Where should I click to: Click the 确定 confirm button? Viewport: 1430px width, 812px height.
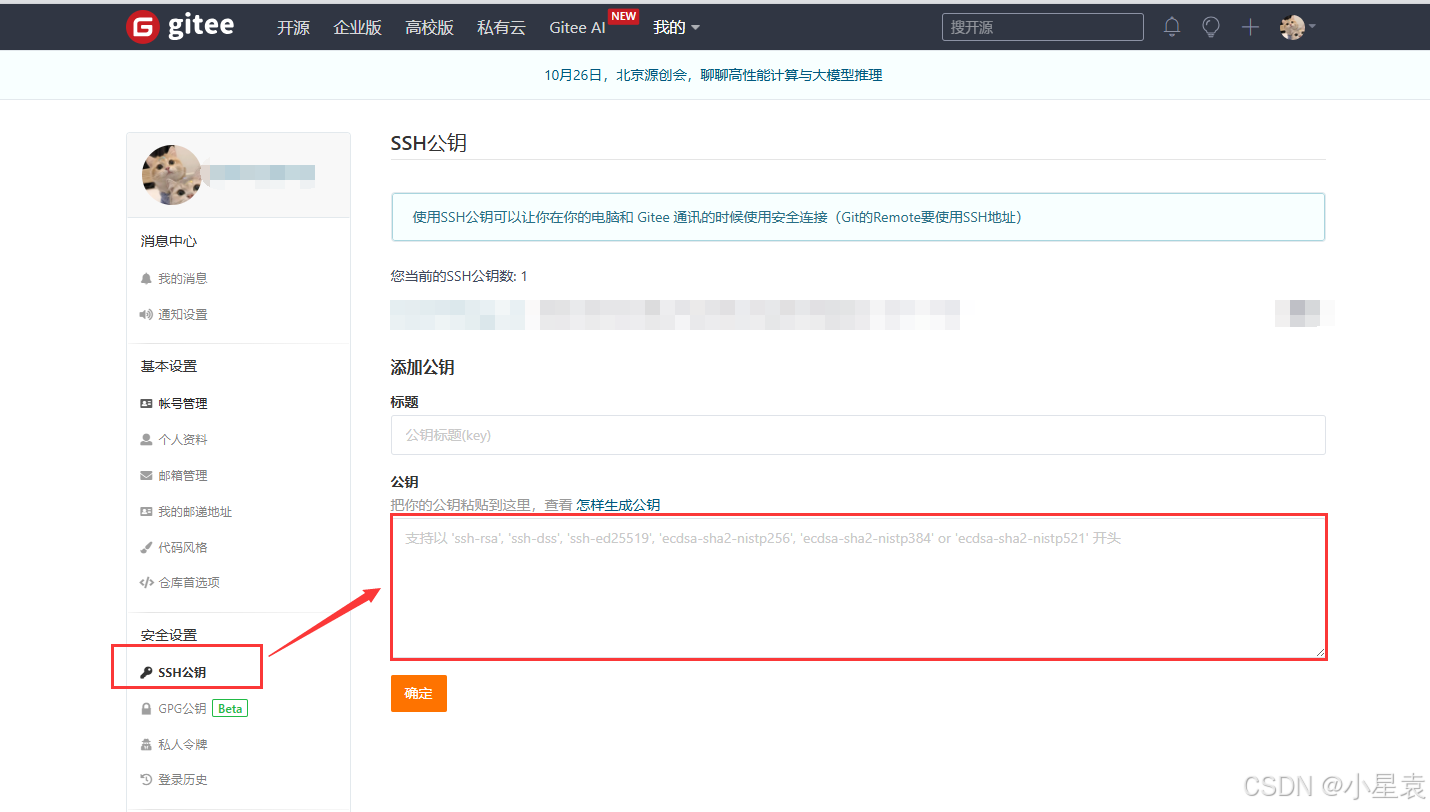click(x=418, y=693)
